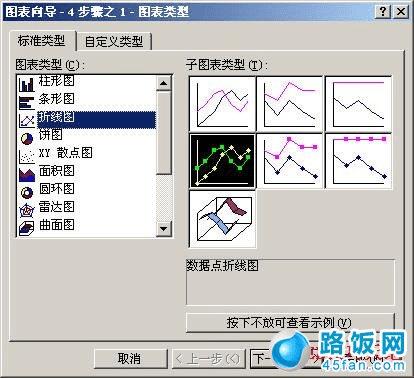The width and height of the screenshot is (414, 378).
Task: Click chart type list scroll-down arrow
Action: click(164, 229)
